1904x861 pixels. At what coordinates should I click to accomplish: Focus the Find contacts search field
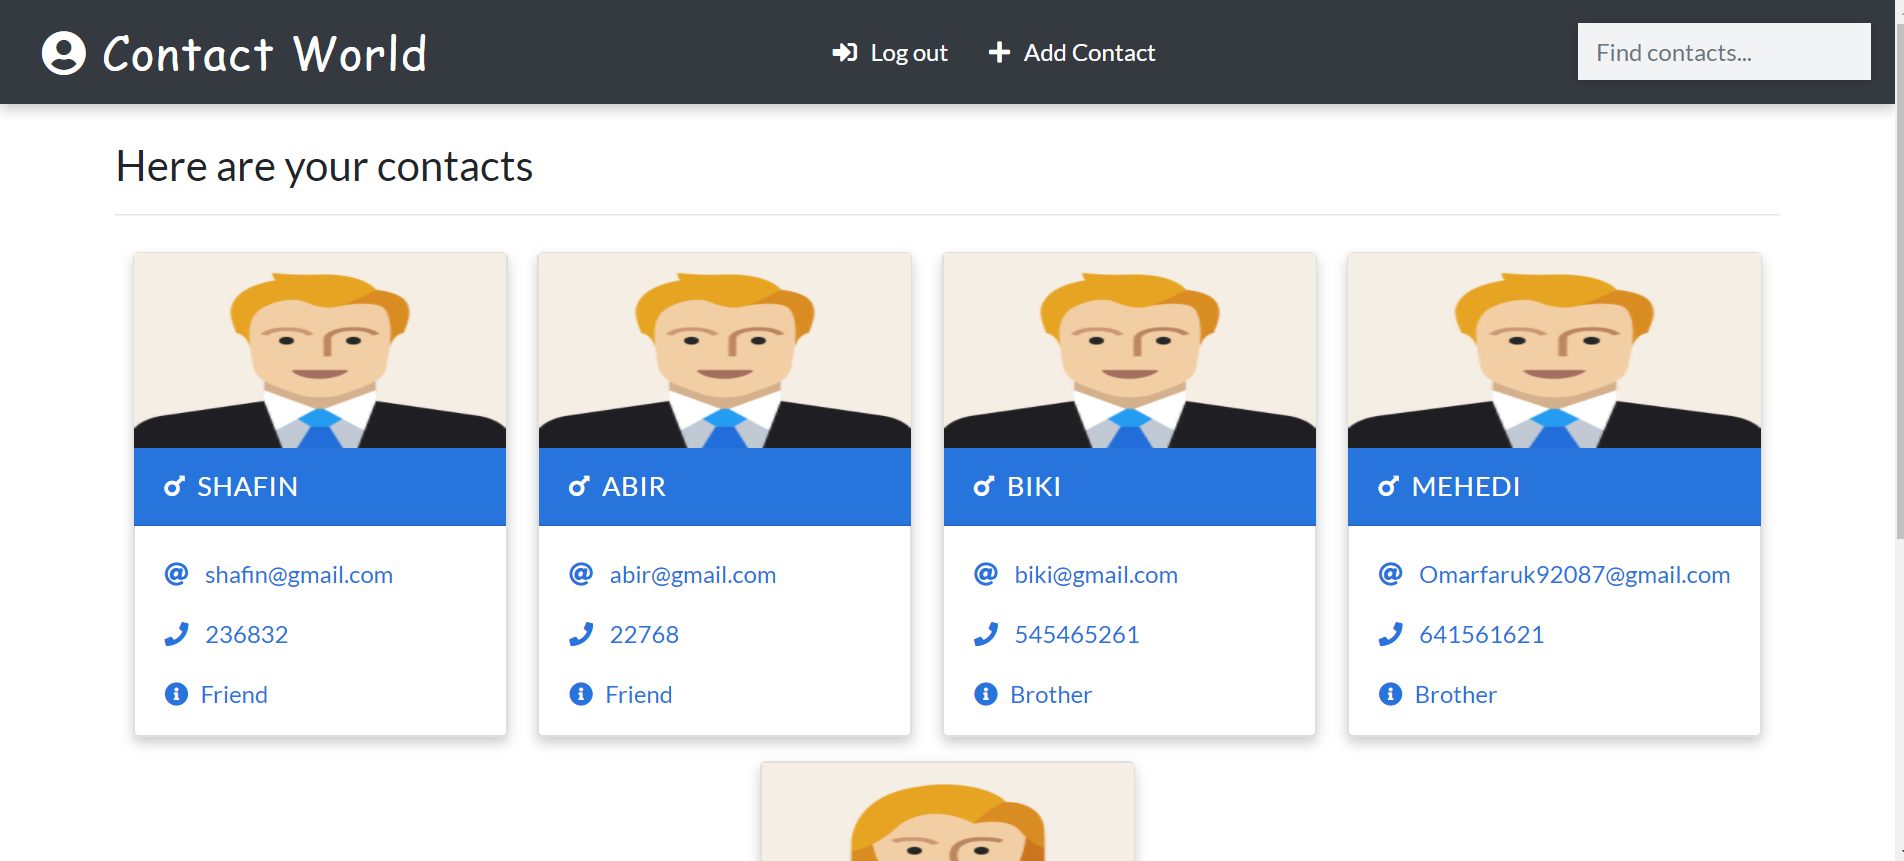coord(1724,52)
